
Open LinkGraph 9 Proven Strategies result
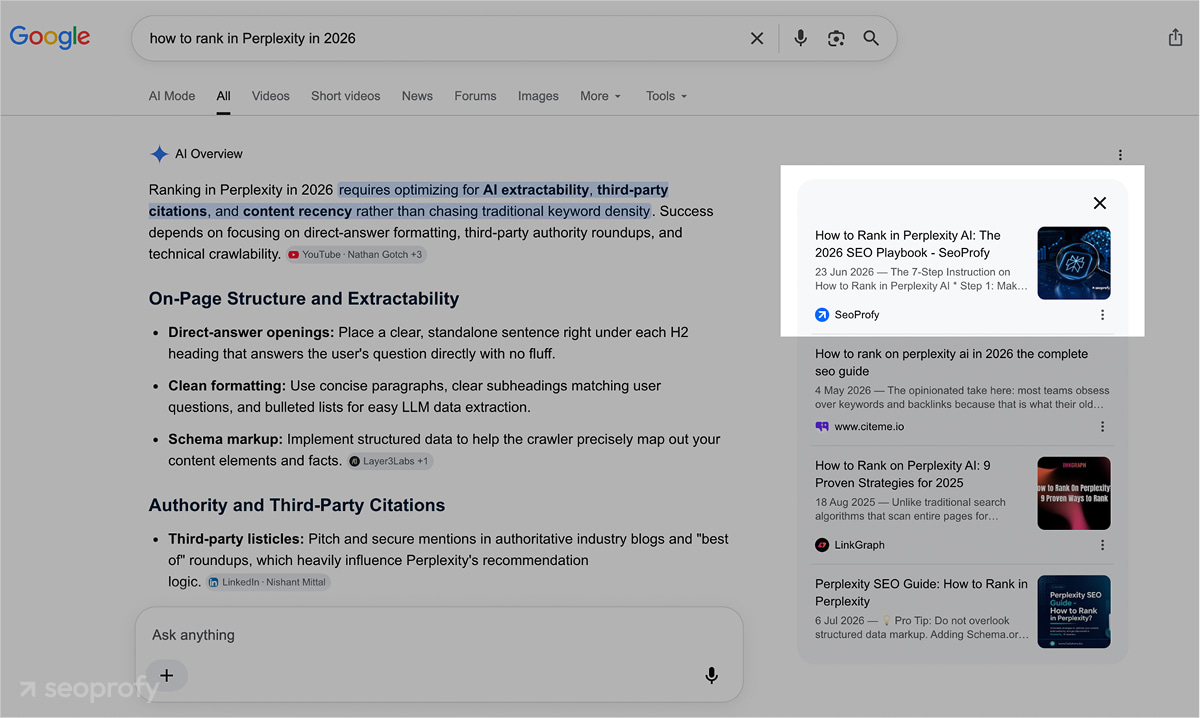click(x=903, y=474)
